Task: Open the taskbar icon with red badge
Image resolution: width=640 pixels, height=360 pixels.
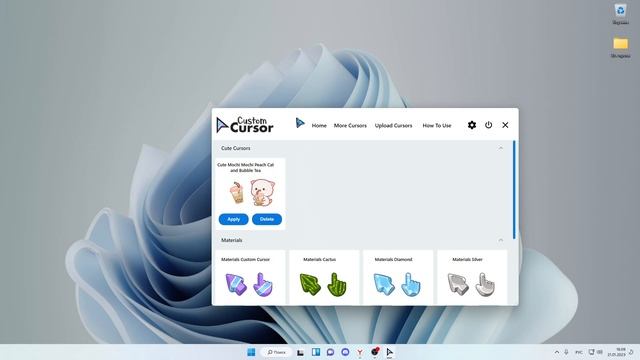Action: [375, 352]
